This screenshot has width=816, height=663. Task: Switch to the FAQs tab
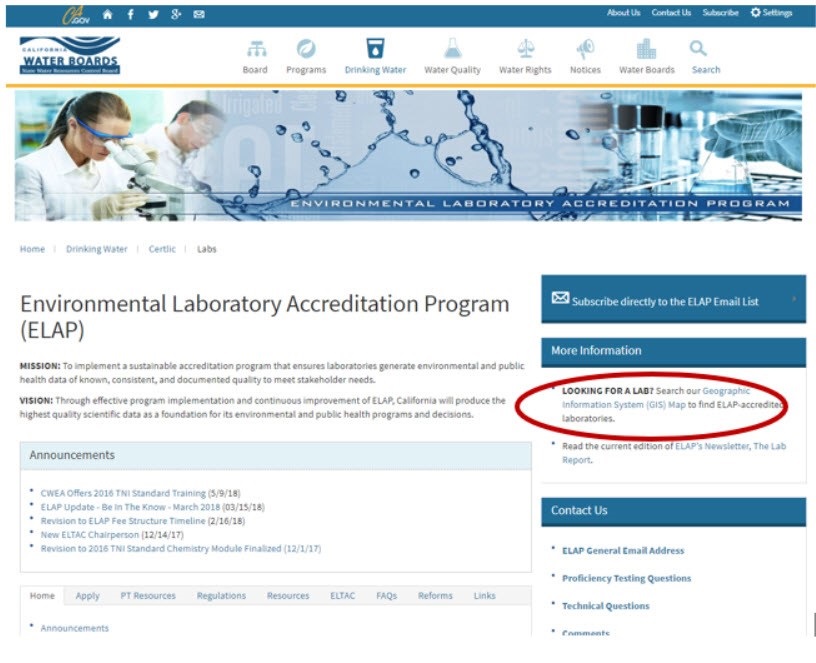387,595
